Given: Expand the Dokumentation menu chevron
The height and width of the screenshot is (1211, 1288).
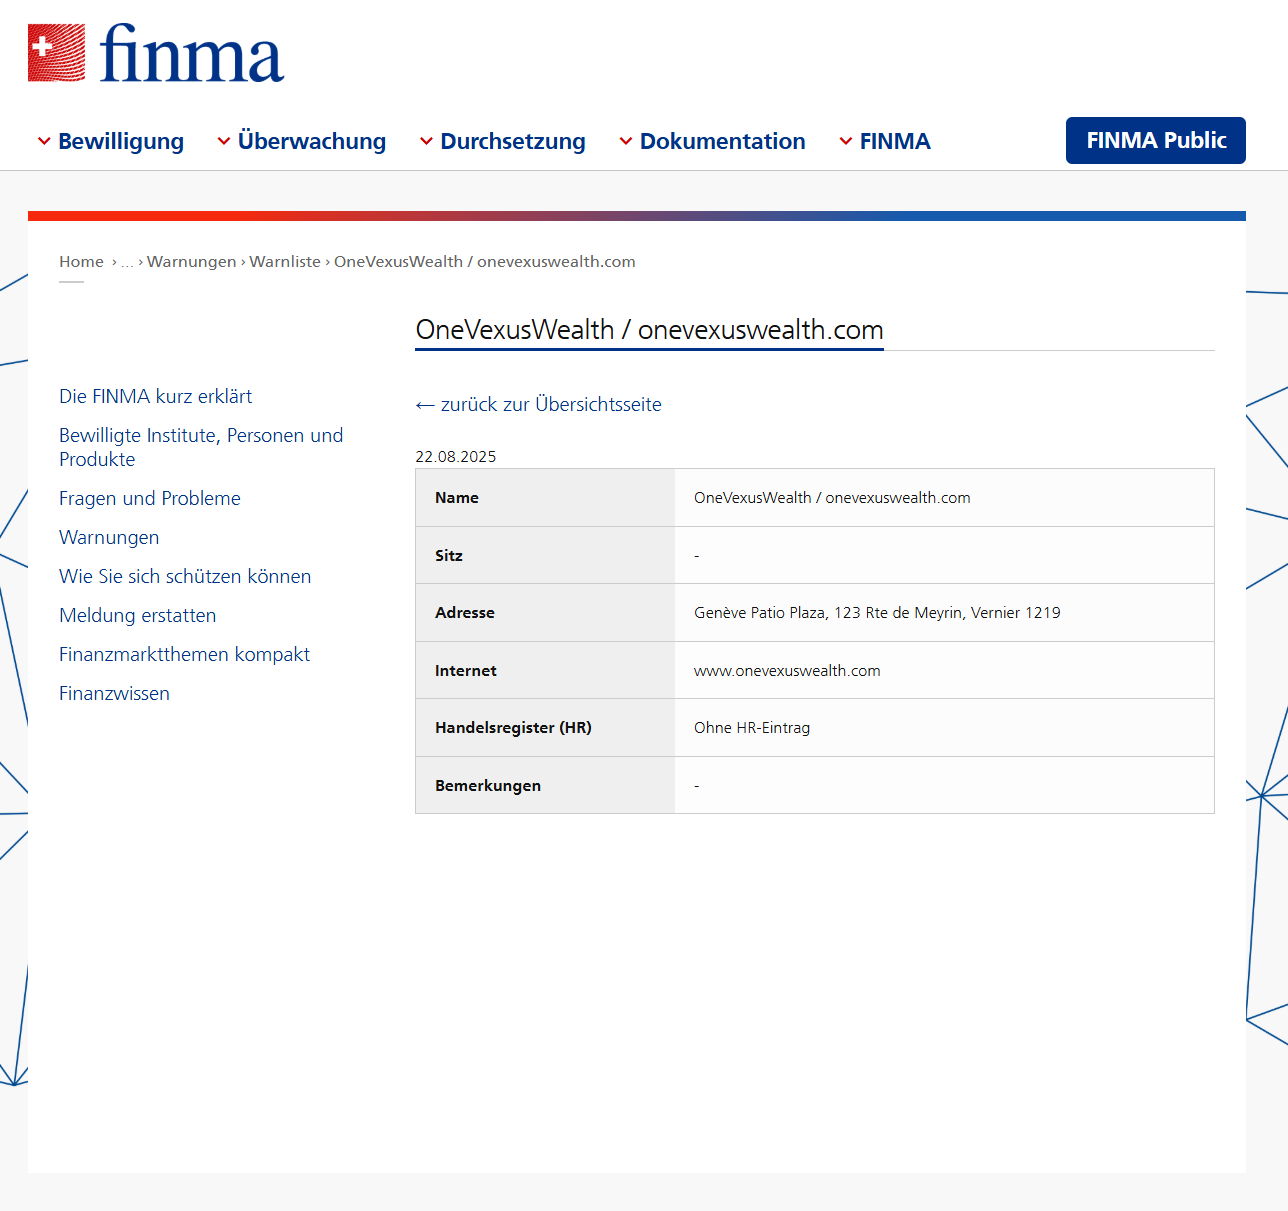Looking at the screenshot, I should click(626, 141).
